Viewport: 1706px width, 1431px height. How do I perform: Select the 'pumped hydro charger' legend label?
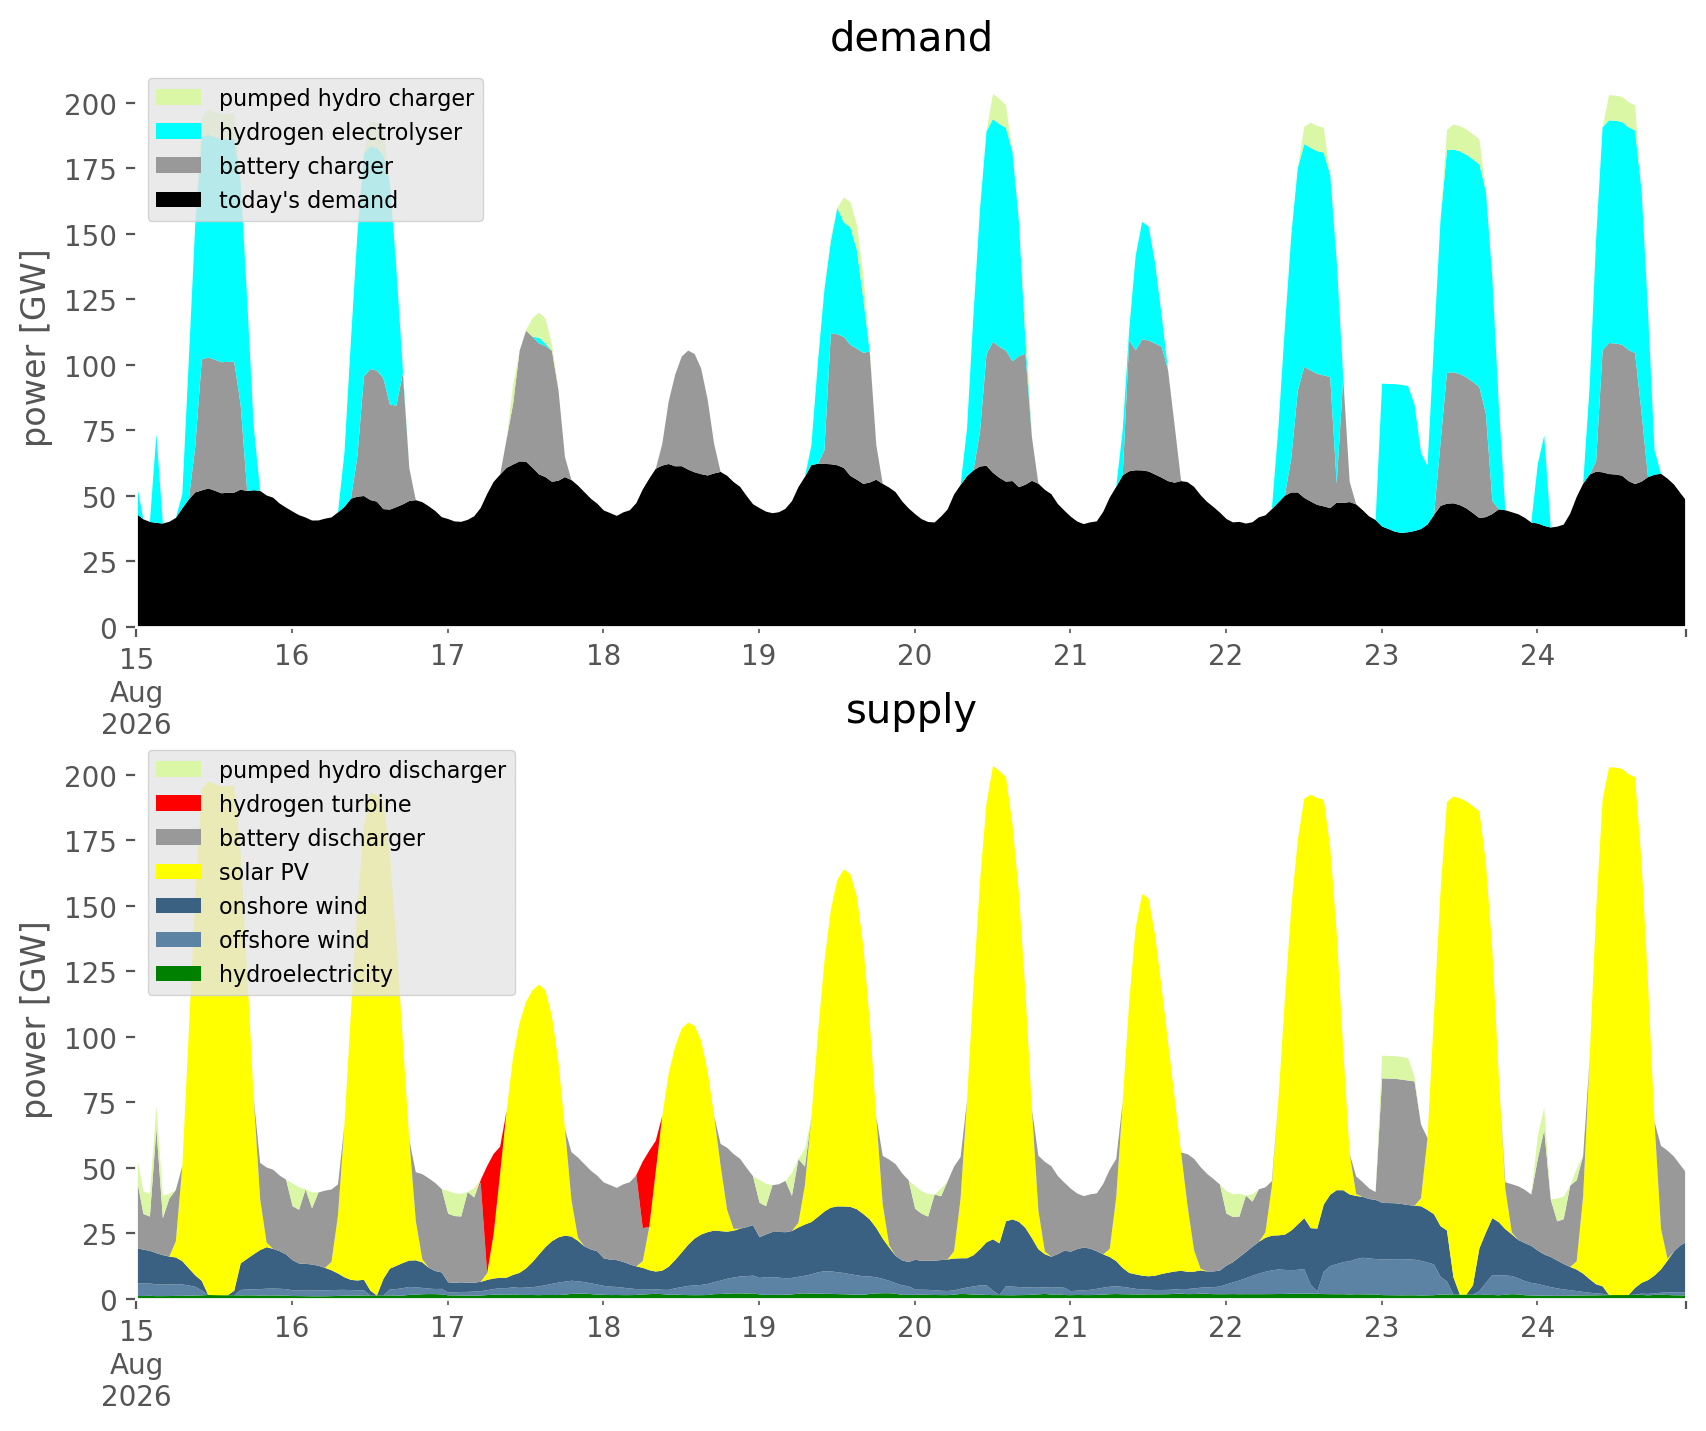346,99
